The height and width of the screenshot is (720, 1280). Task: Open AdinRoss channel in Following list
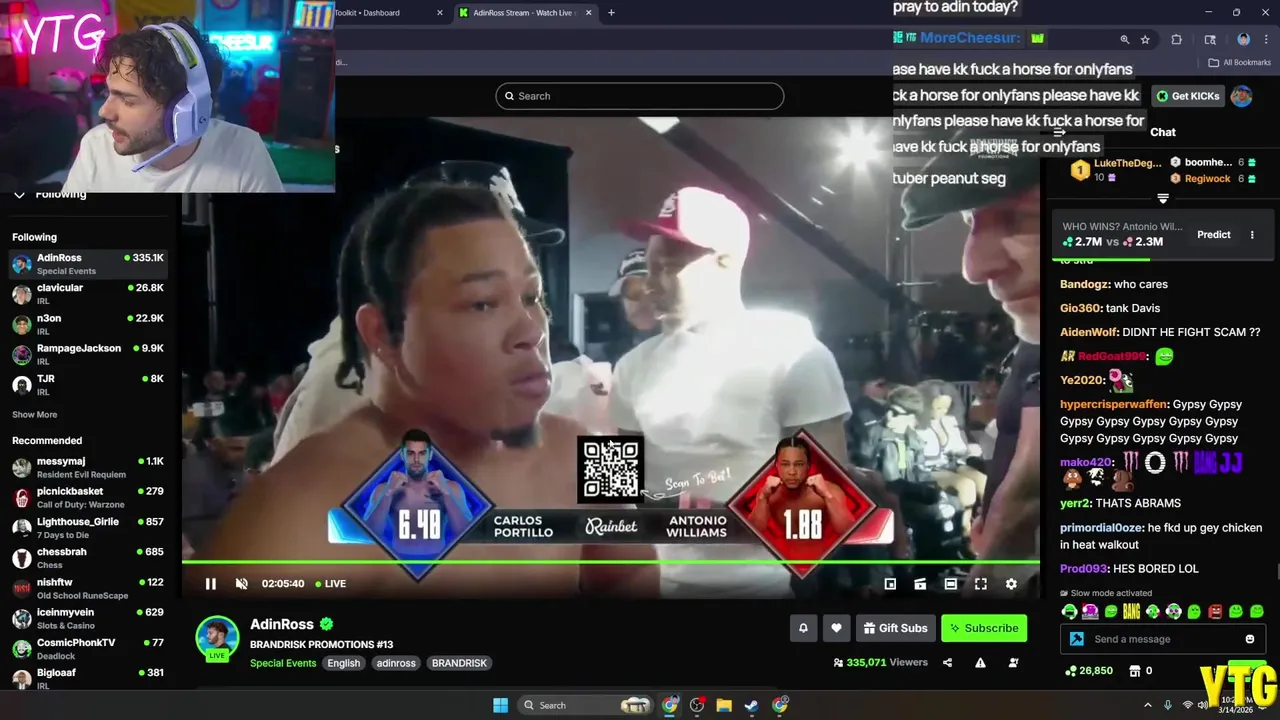[x=88, y=264]
